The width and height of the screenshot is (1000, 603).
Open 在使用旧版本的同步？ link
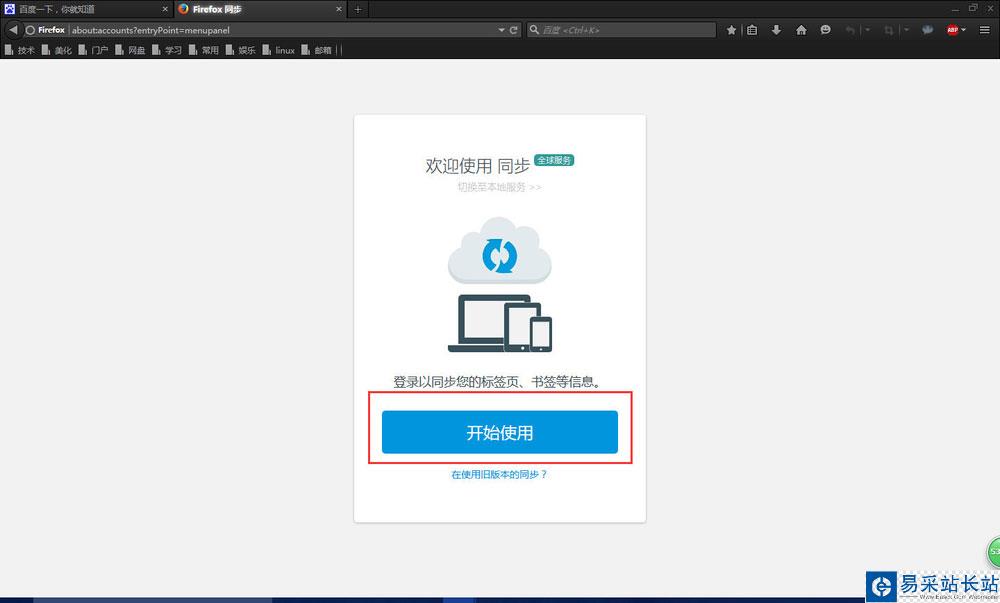pyautogui.click(x=499, y=474)
